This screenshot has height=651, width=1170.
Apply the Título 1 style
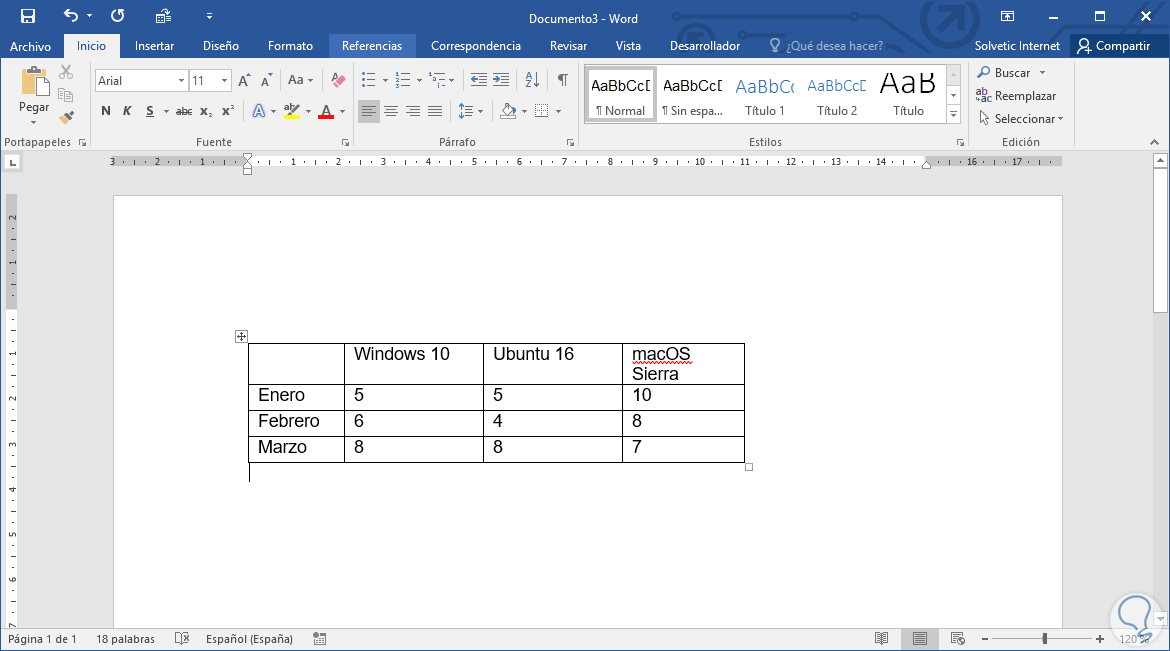click(x=765, y=95)
